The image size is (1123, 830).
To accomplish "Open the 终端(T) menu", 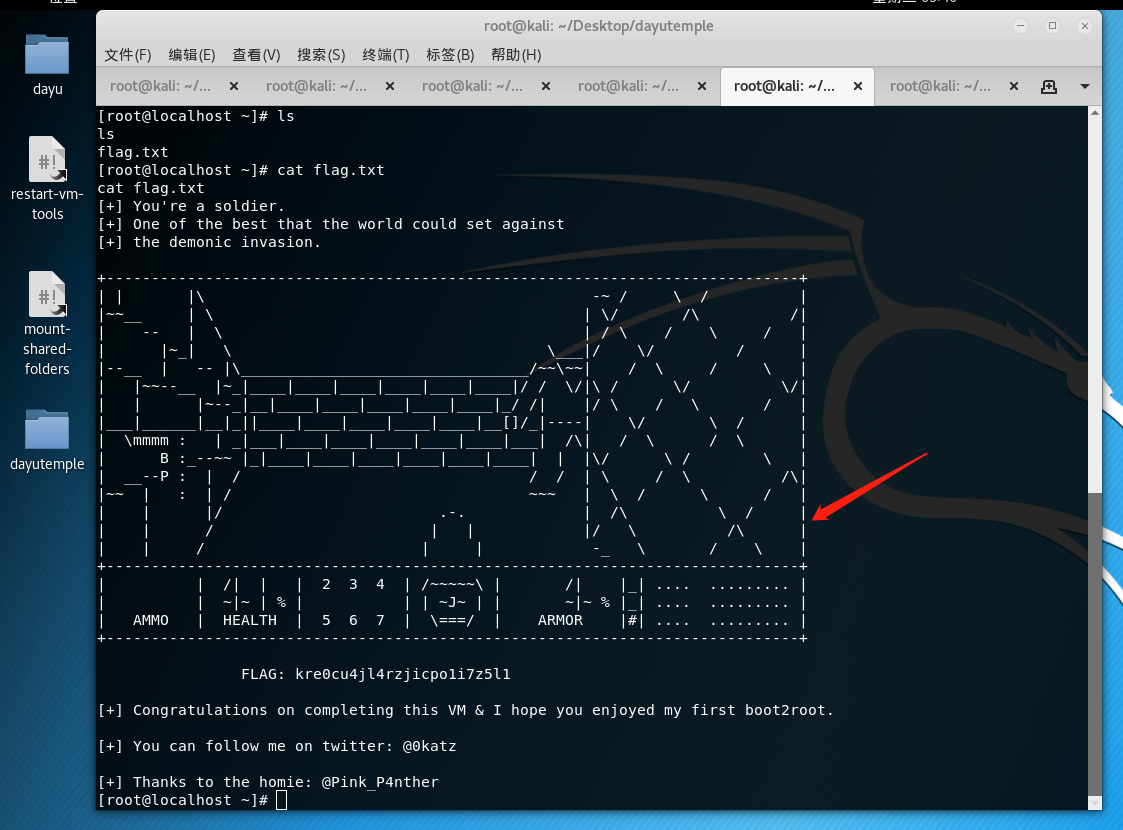I will [386, 55].
